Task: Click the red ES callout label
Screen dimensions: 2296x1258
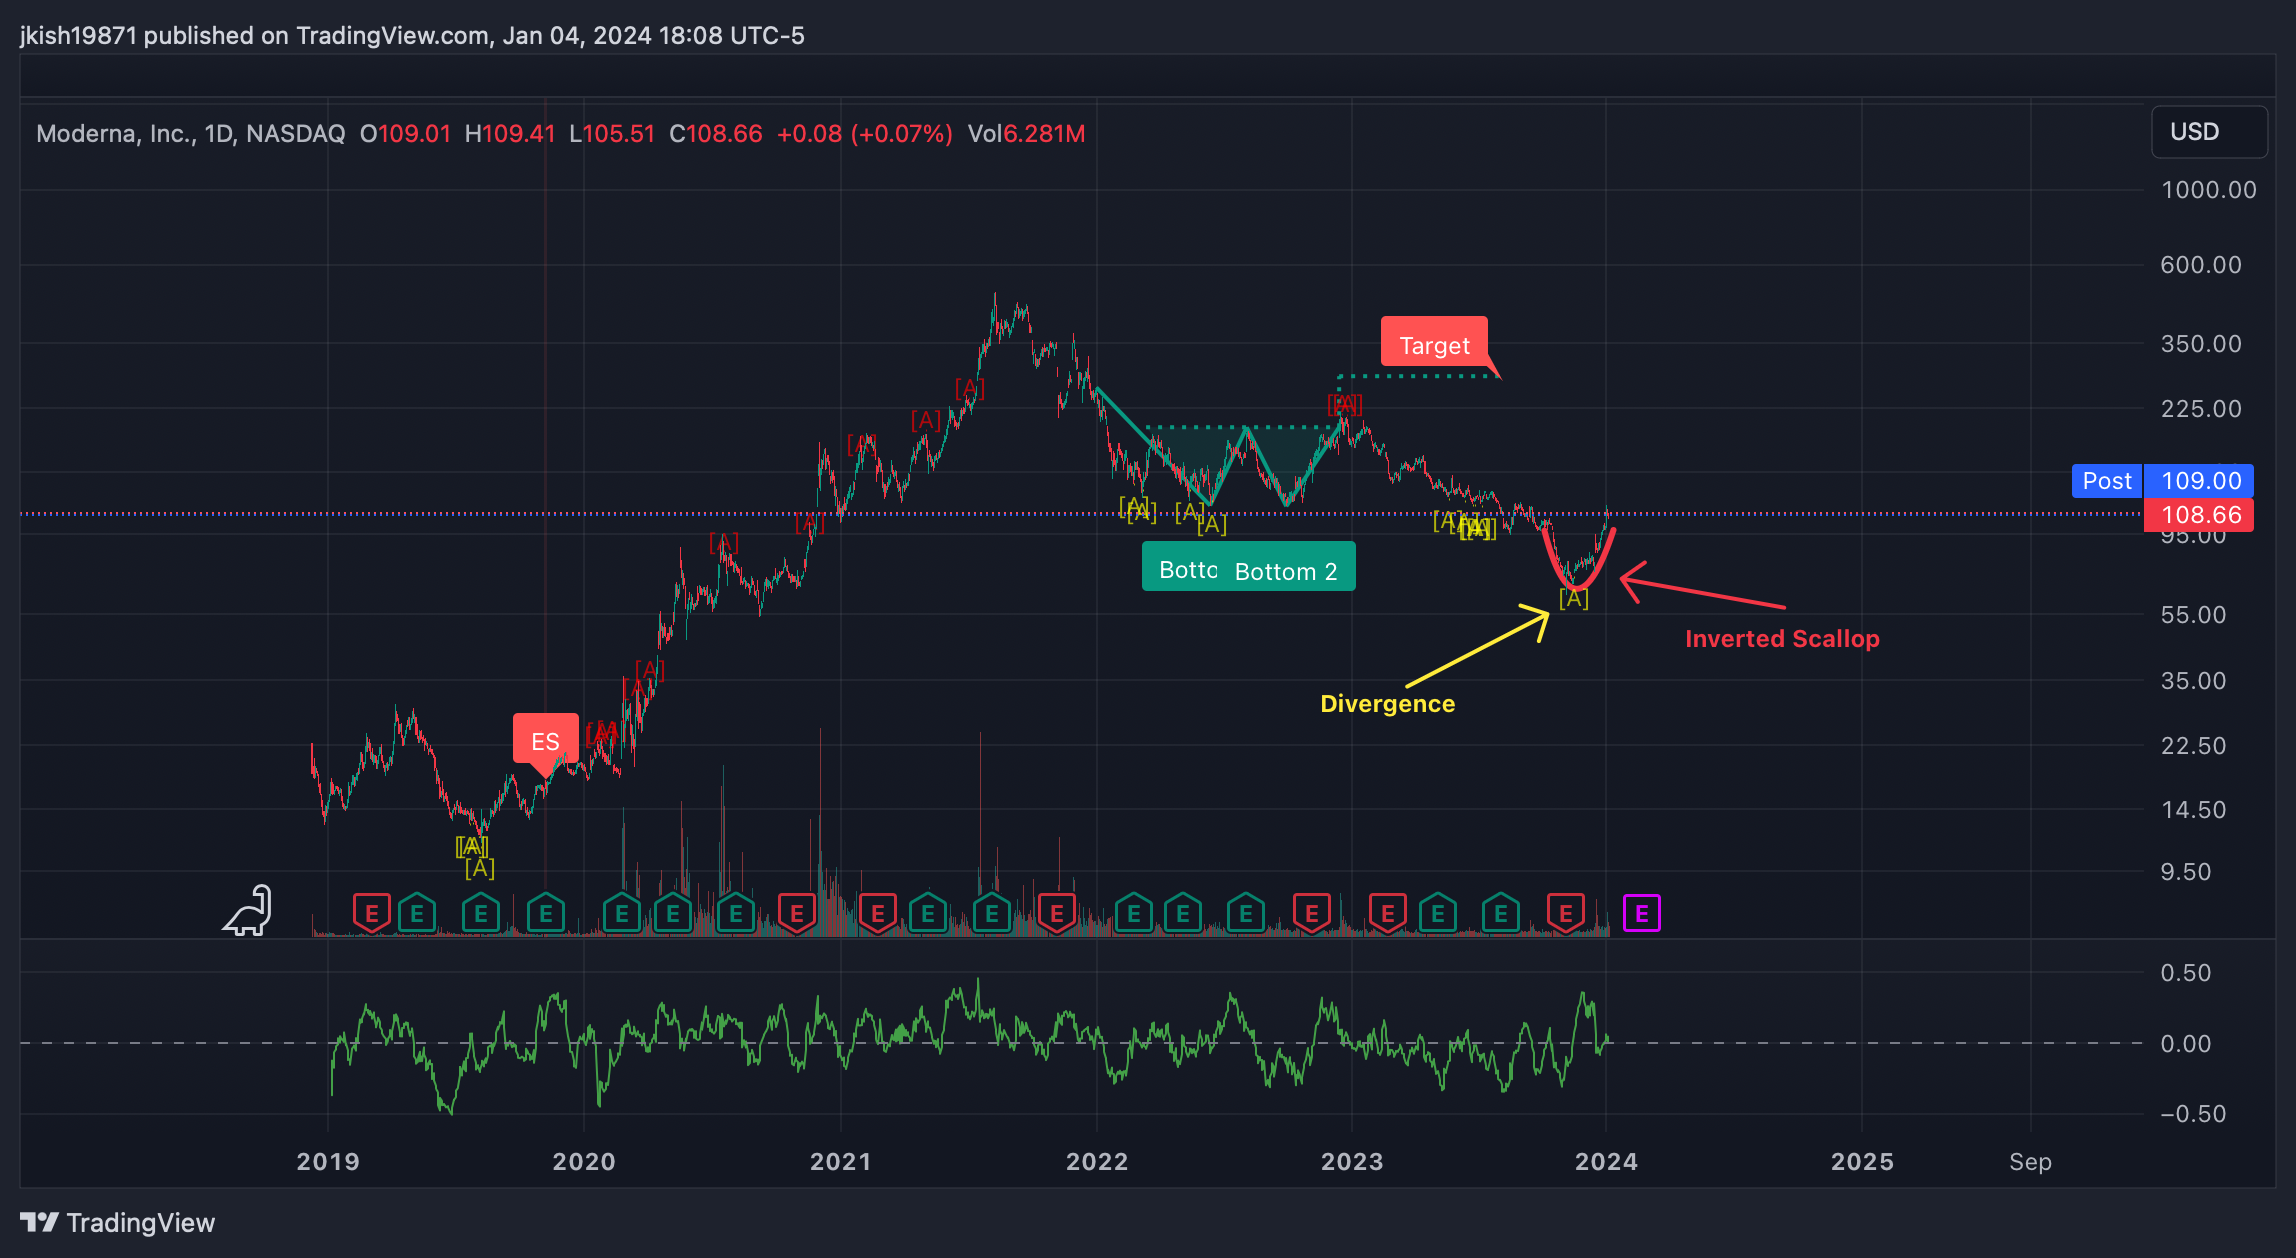Action: [545, 741]
